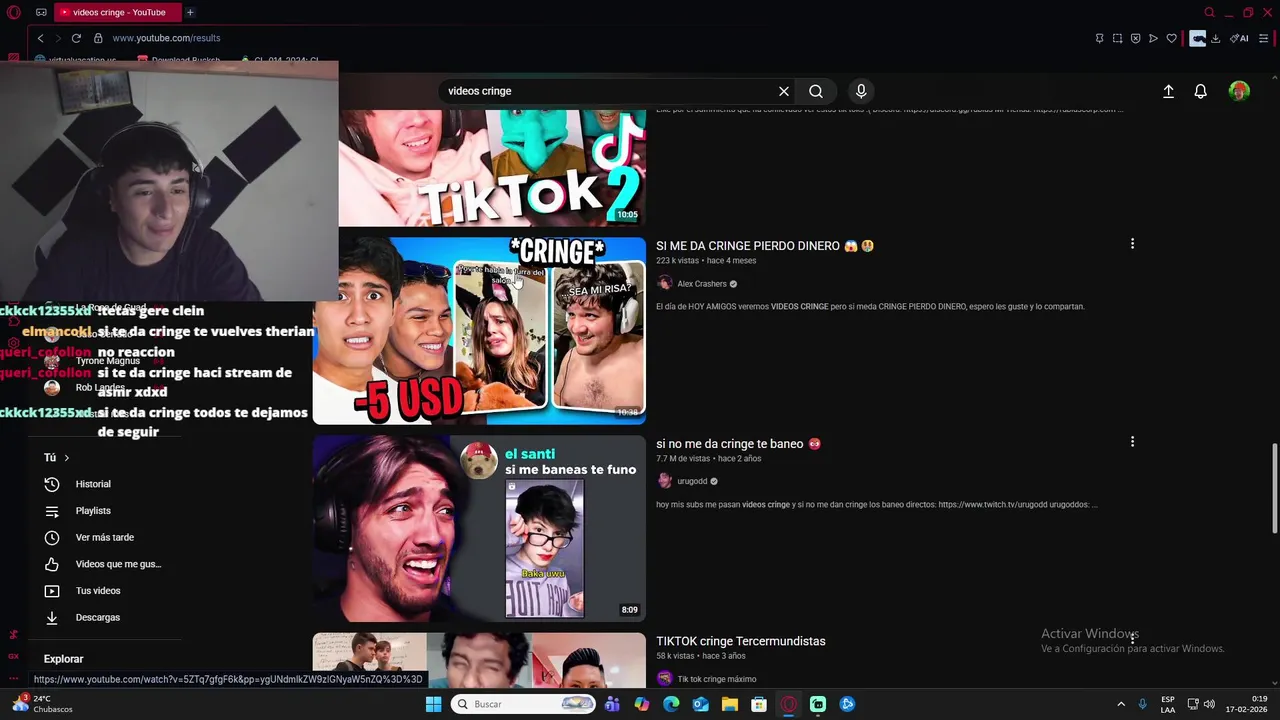The image size is (1280, 720).
Task: Open 'Videos que me gus...' liked videos
Action: pyautogui.click(x=118, y=564)
